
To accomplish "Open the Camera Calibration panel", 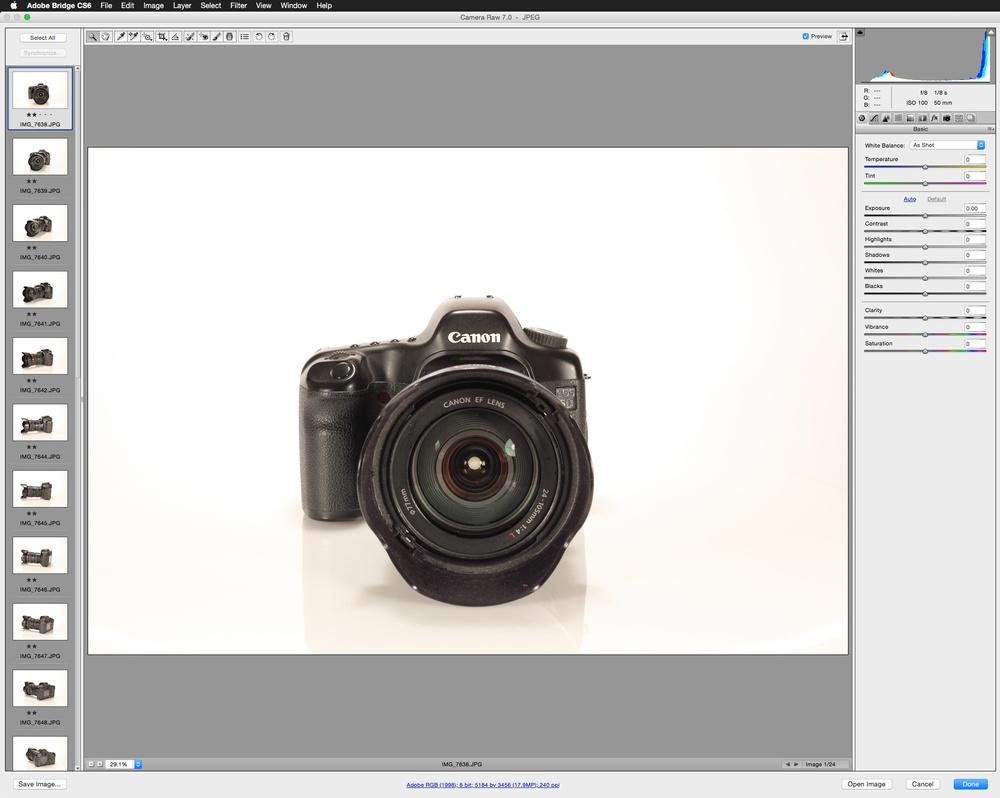I will coord(946,118).
